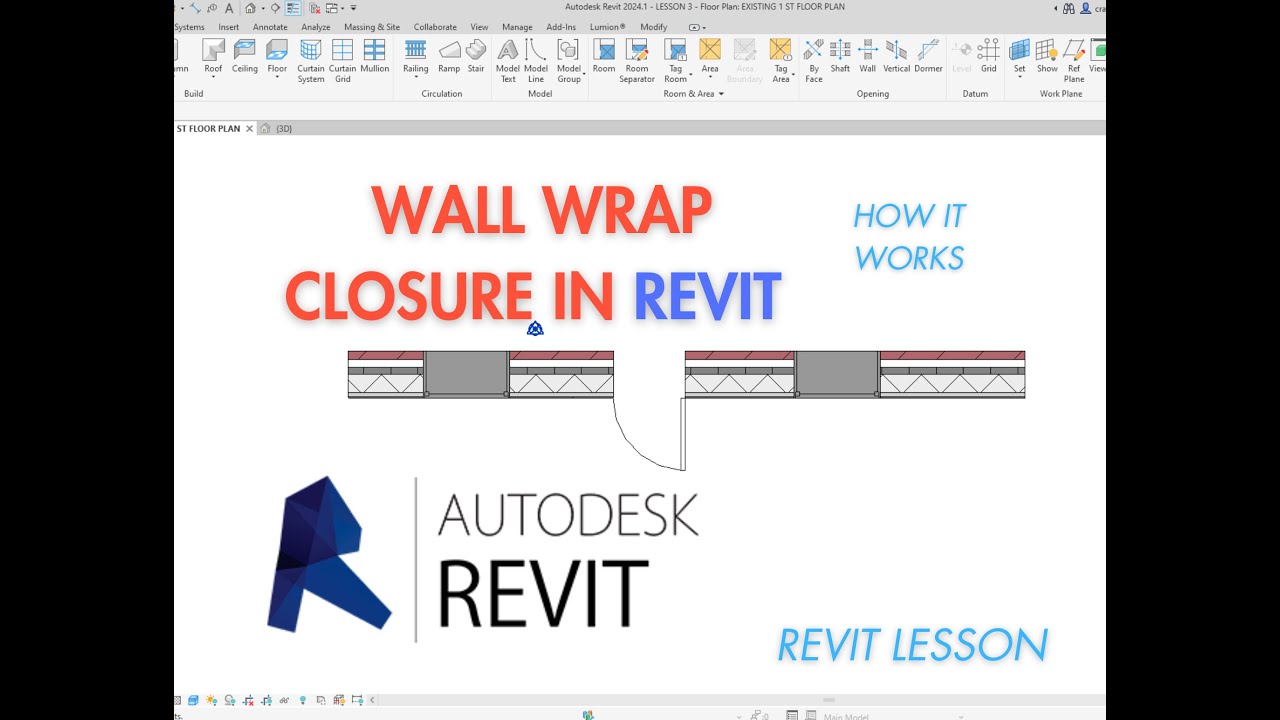Click the horizontal scrollbar thumb below the view

coord(829,700)
